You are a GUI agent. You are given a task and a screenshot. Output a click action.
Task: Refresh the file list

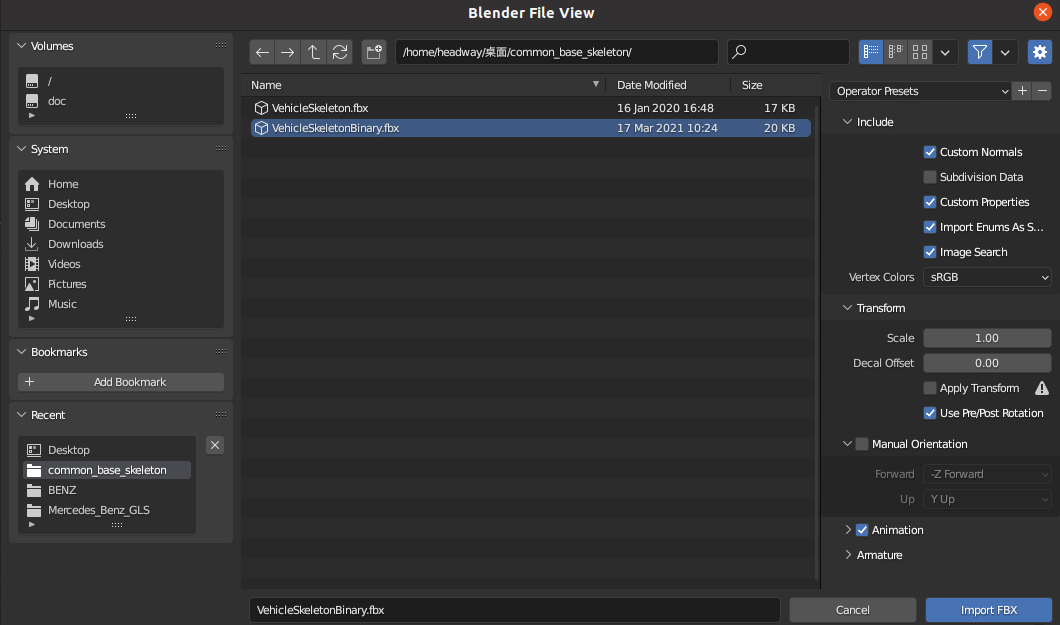point(340,52)
